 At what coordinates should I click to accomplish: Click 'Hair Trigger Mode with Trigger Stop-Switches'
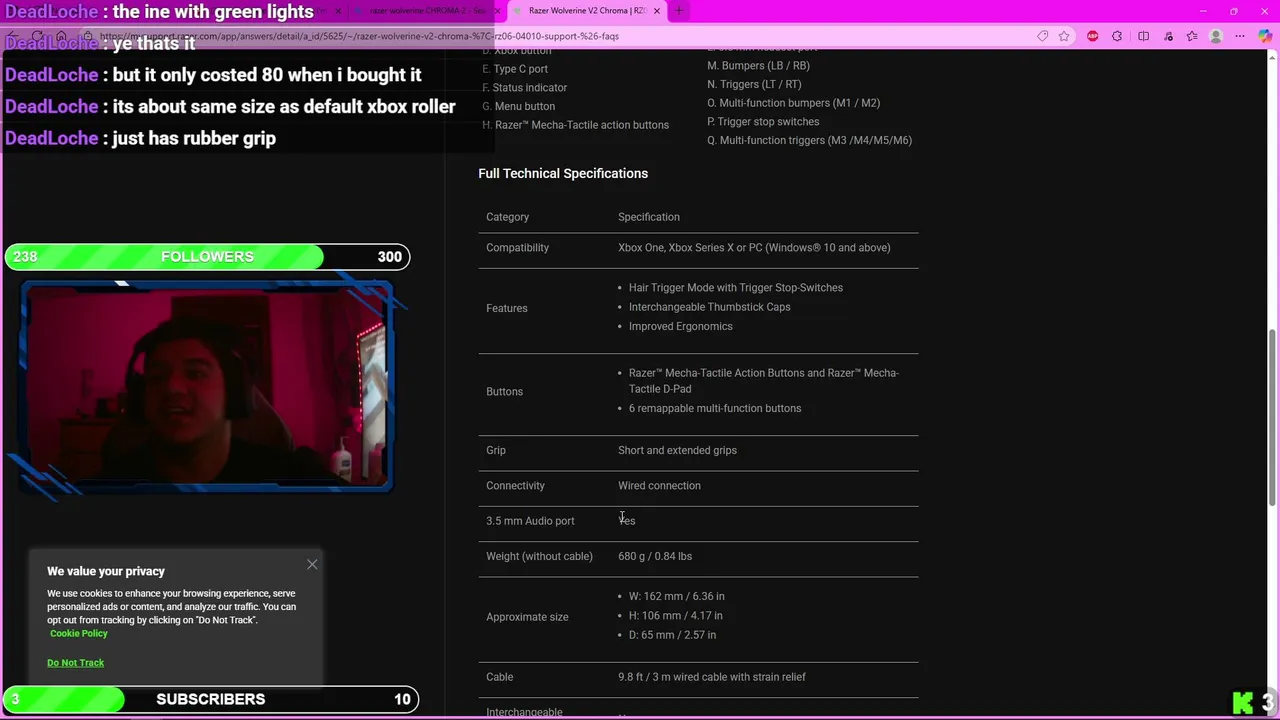click(736, 288)
